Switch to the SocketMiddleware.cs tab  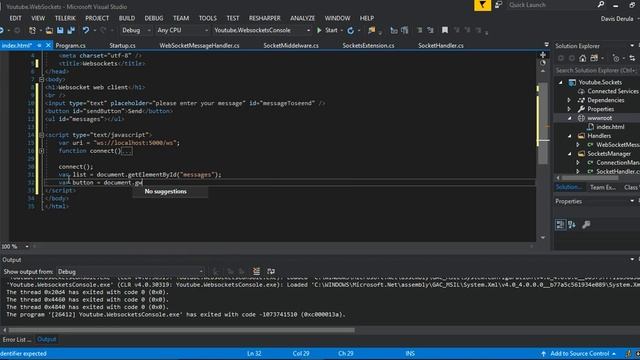click(x=291, y=45)
